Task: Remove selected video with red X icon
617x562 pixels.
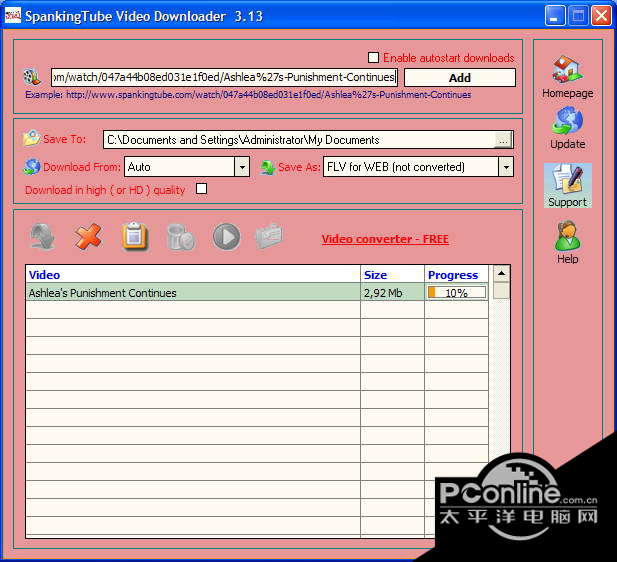Action: pyautogui.click(x=89, y=236)
